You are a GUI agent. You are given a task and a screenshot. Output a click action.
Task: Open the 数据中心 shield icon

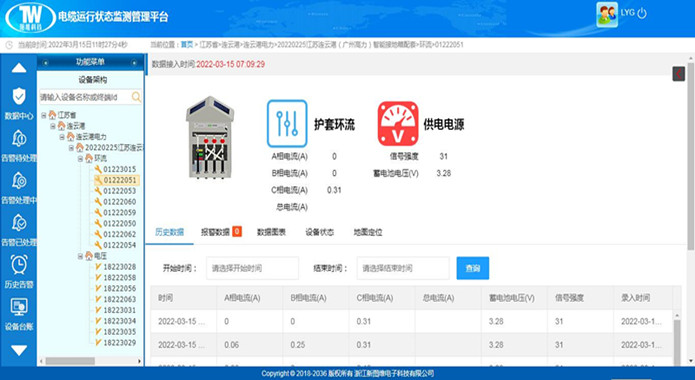[19, 96]
